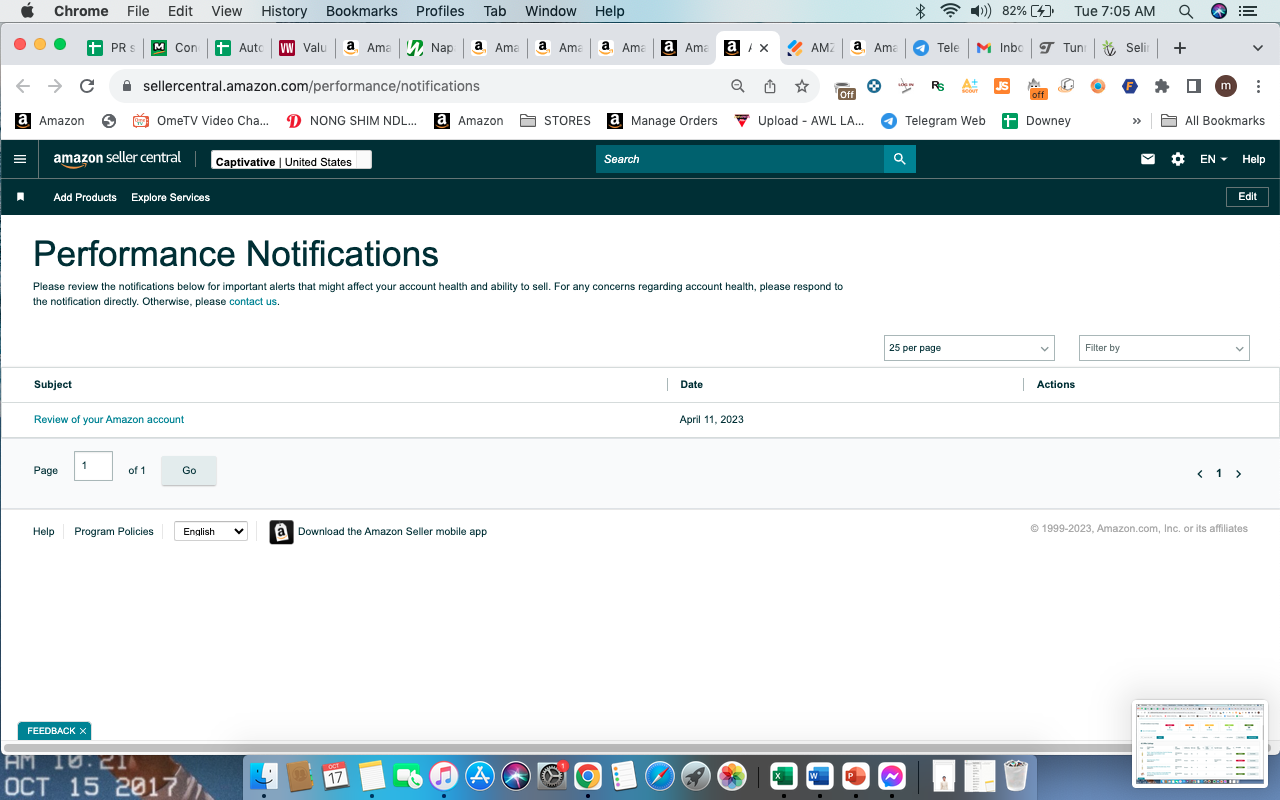Click the Edit button in the header

[x=1247, y=197]
